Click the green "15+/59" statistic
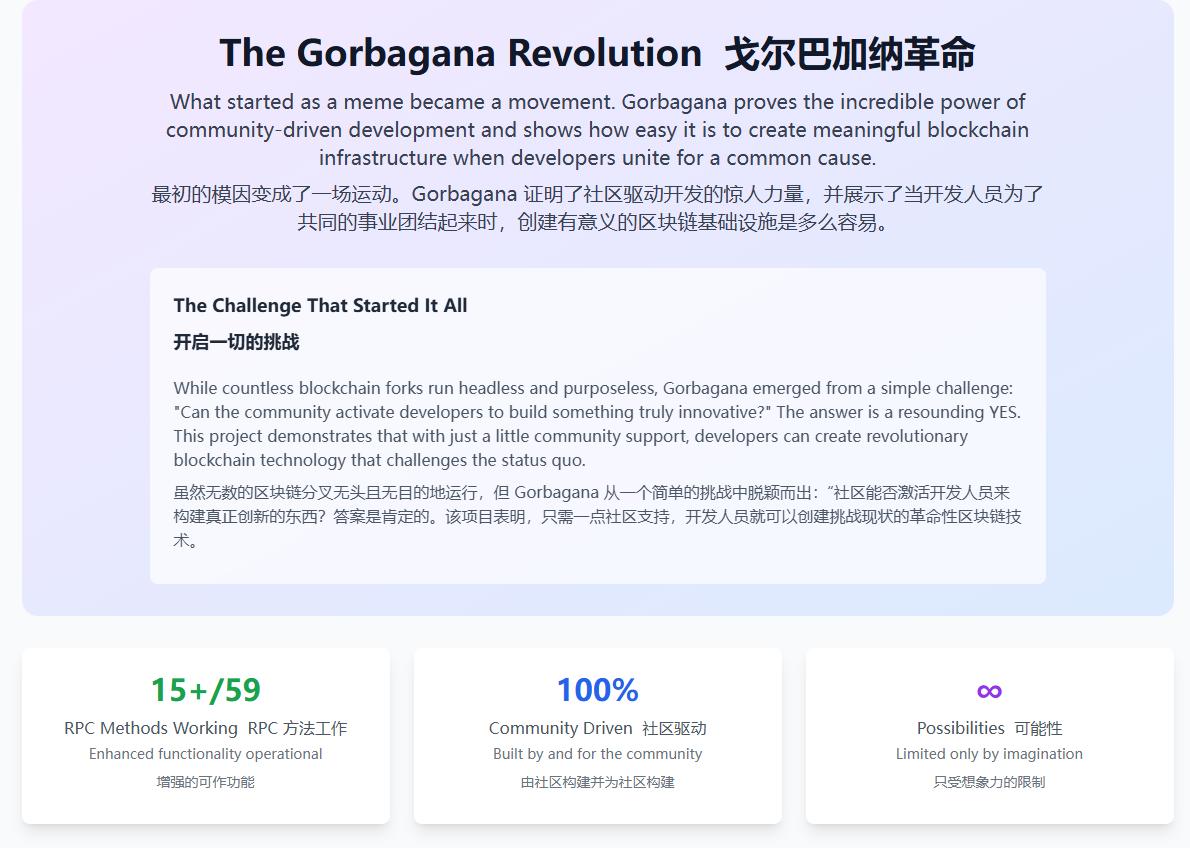 [206, 690]
